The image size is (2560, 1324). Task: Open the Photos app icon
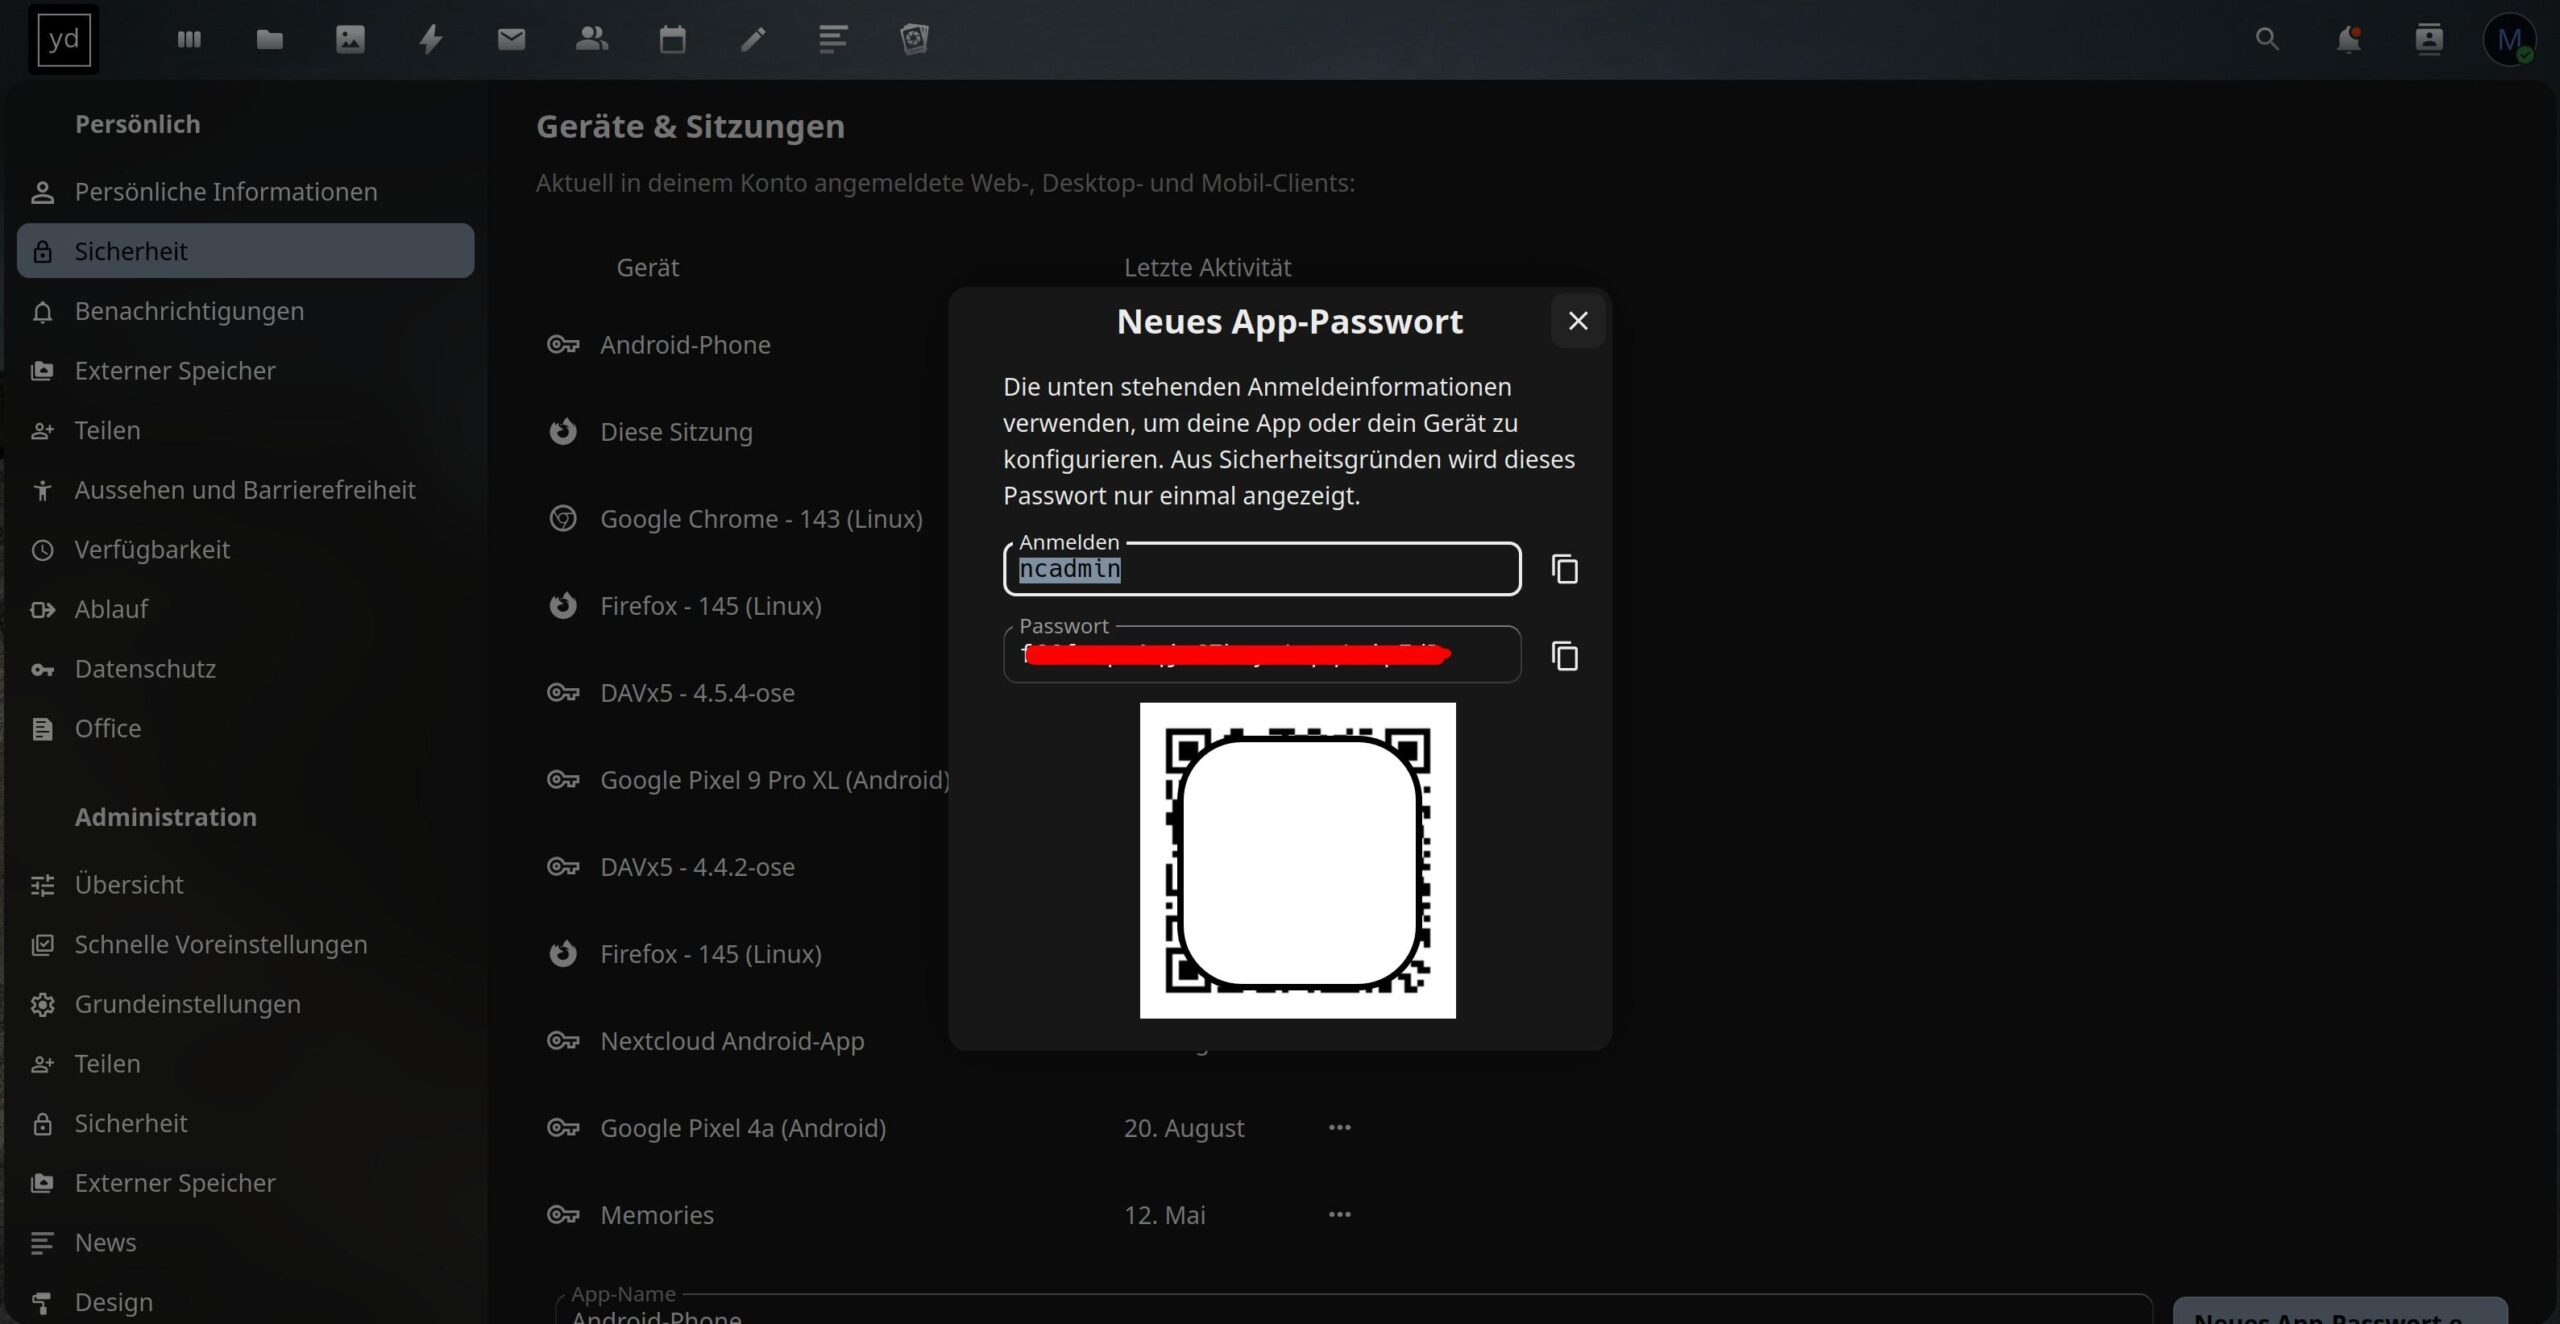pos(350,40)
